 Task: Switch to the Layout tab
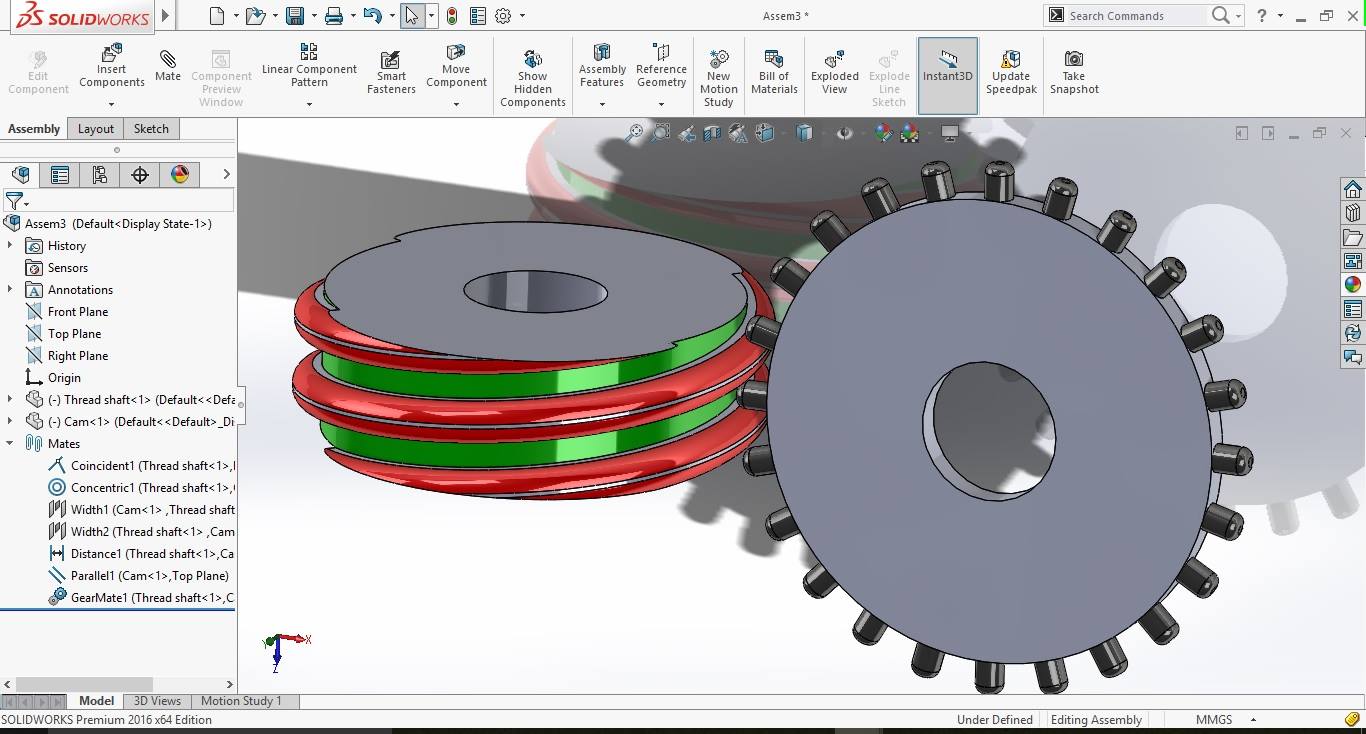(x=96, y=129)
